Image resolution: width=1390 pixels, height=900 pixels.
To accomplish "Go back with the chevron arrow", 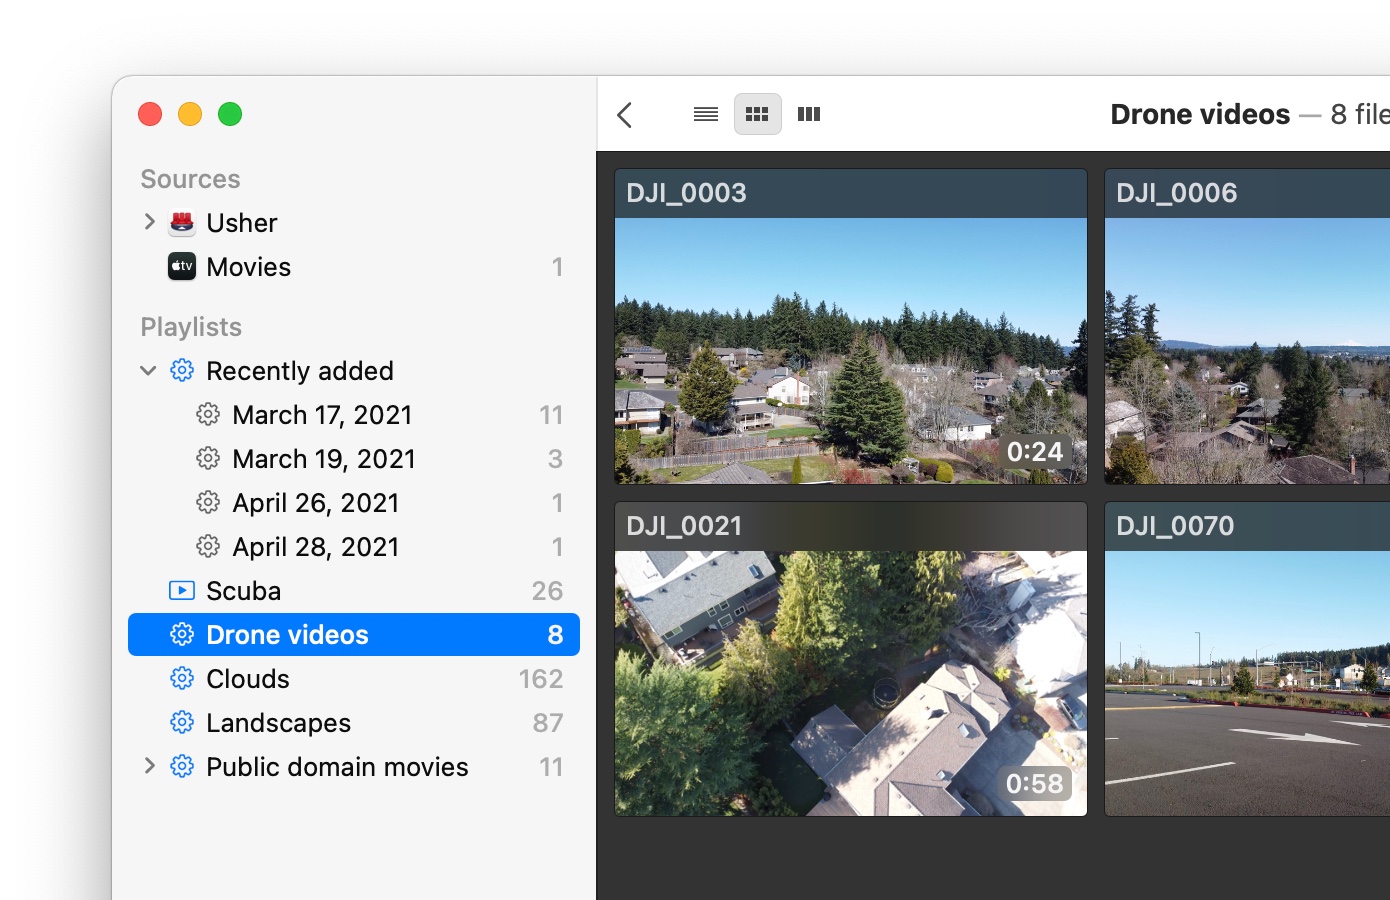I will pos(625,115).
